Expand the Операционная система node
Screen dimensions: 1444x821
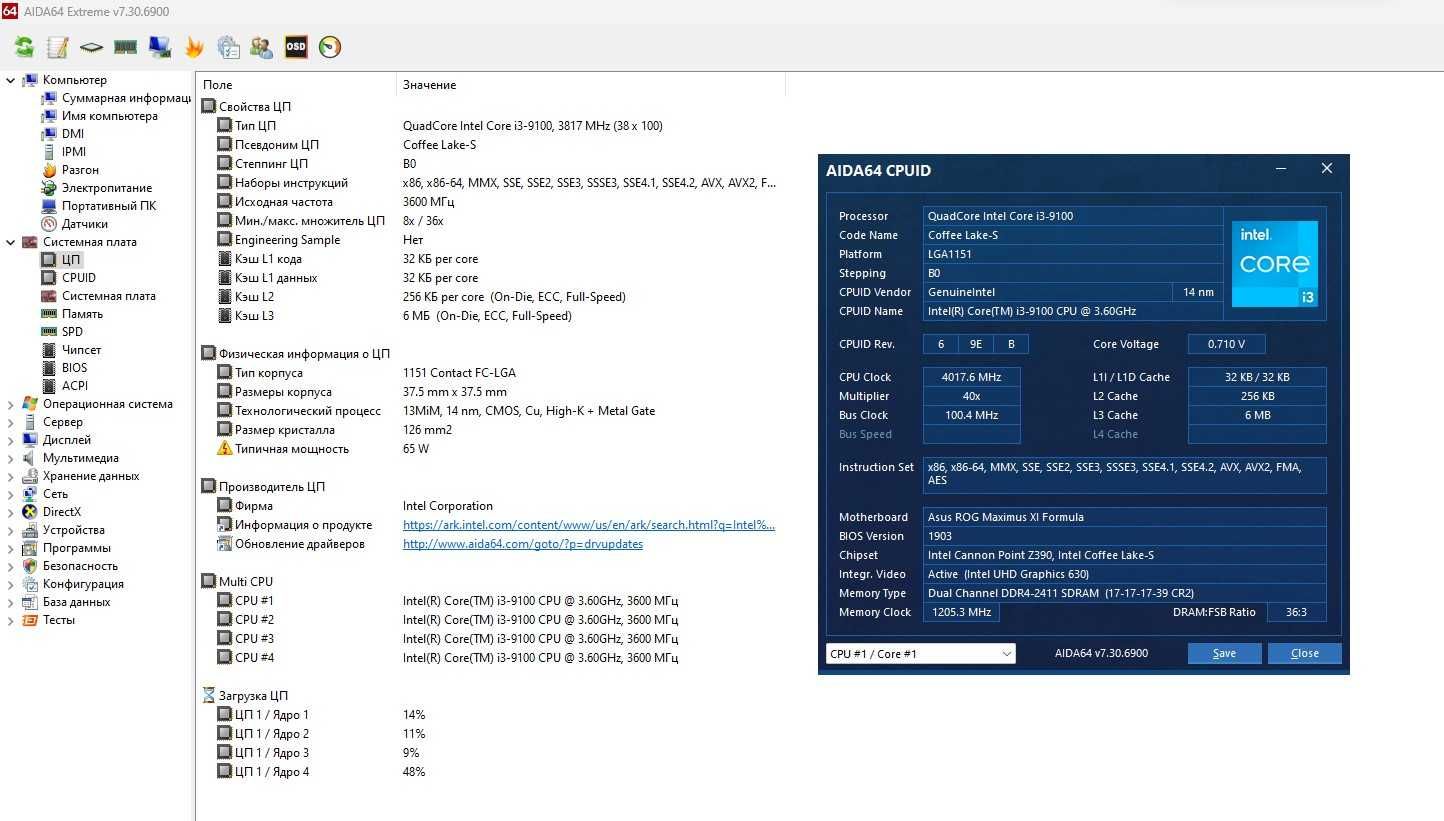point(10,404)
